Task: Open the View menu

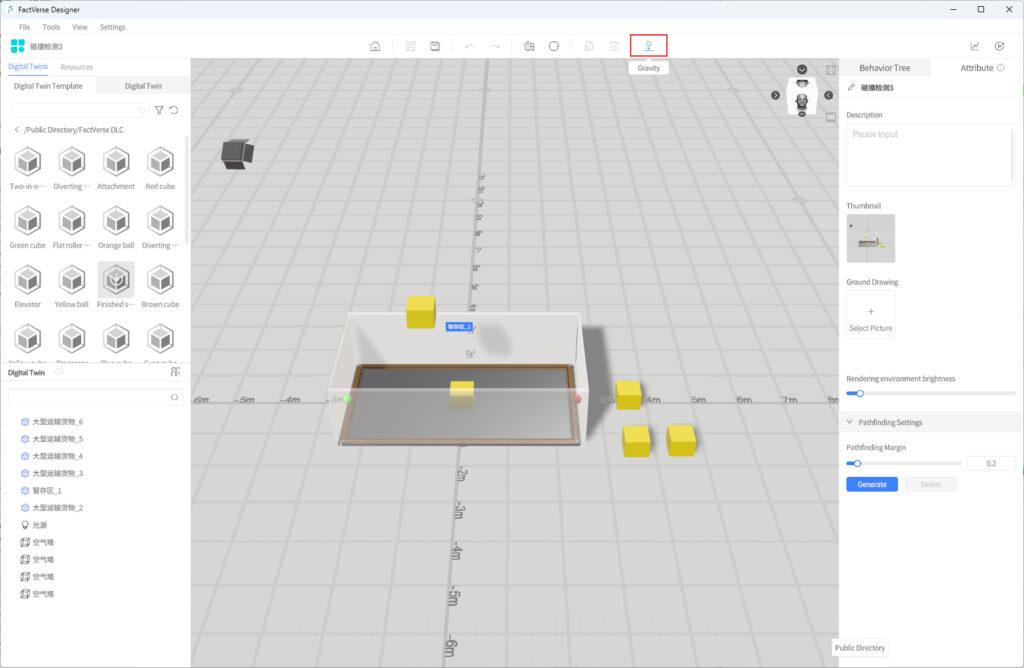Action: pyautogui.click(x=80, y=27)
